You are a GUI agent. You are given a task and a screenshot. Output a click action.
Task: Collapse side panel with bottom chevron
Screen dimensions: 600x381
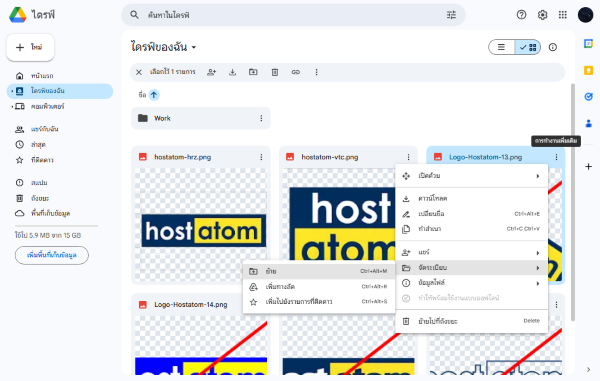[x=589, y=370]
